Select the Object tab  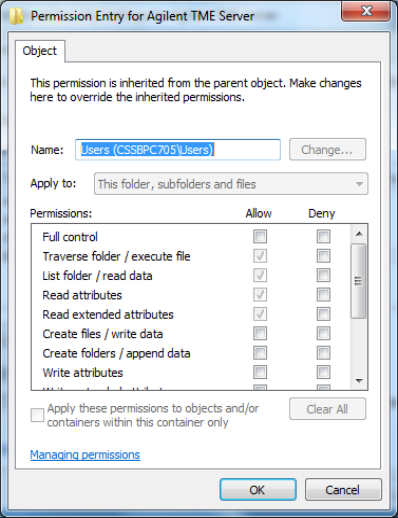pos(40,51)
